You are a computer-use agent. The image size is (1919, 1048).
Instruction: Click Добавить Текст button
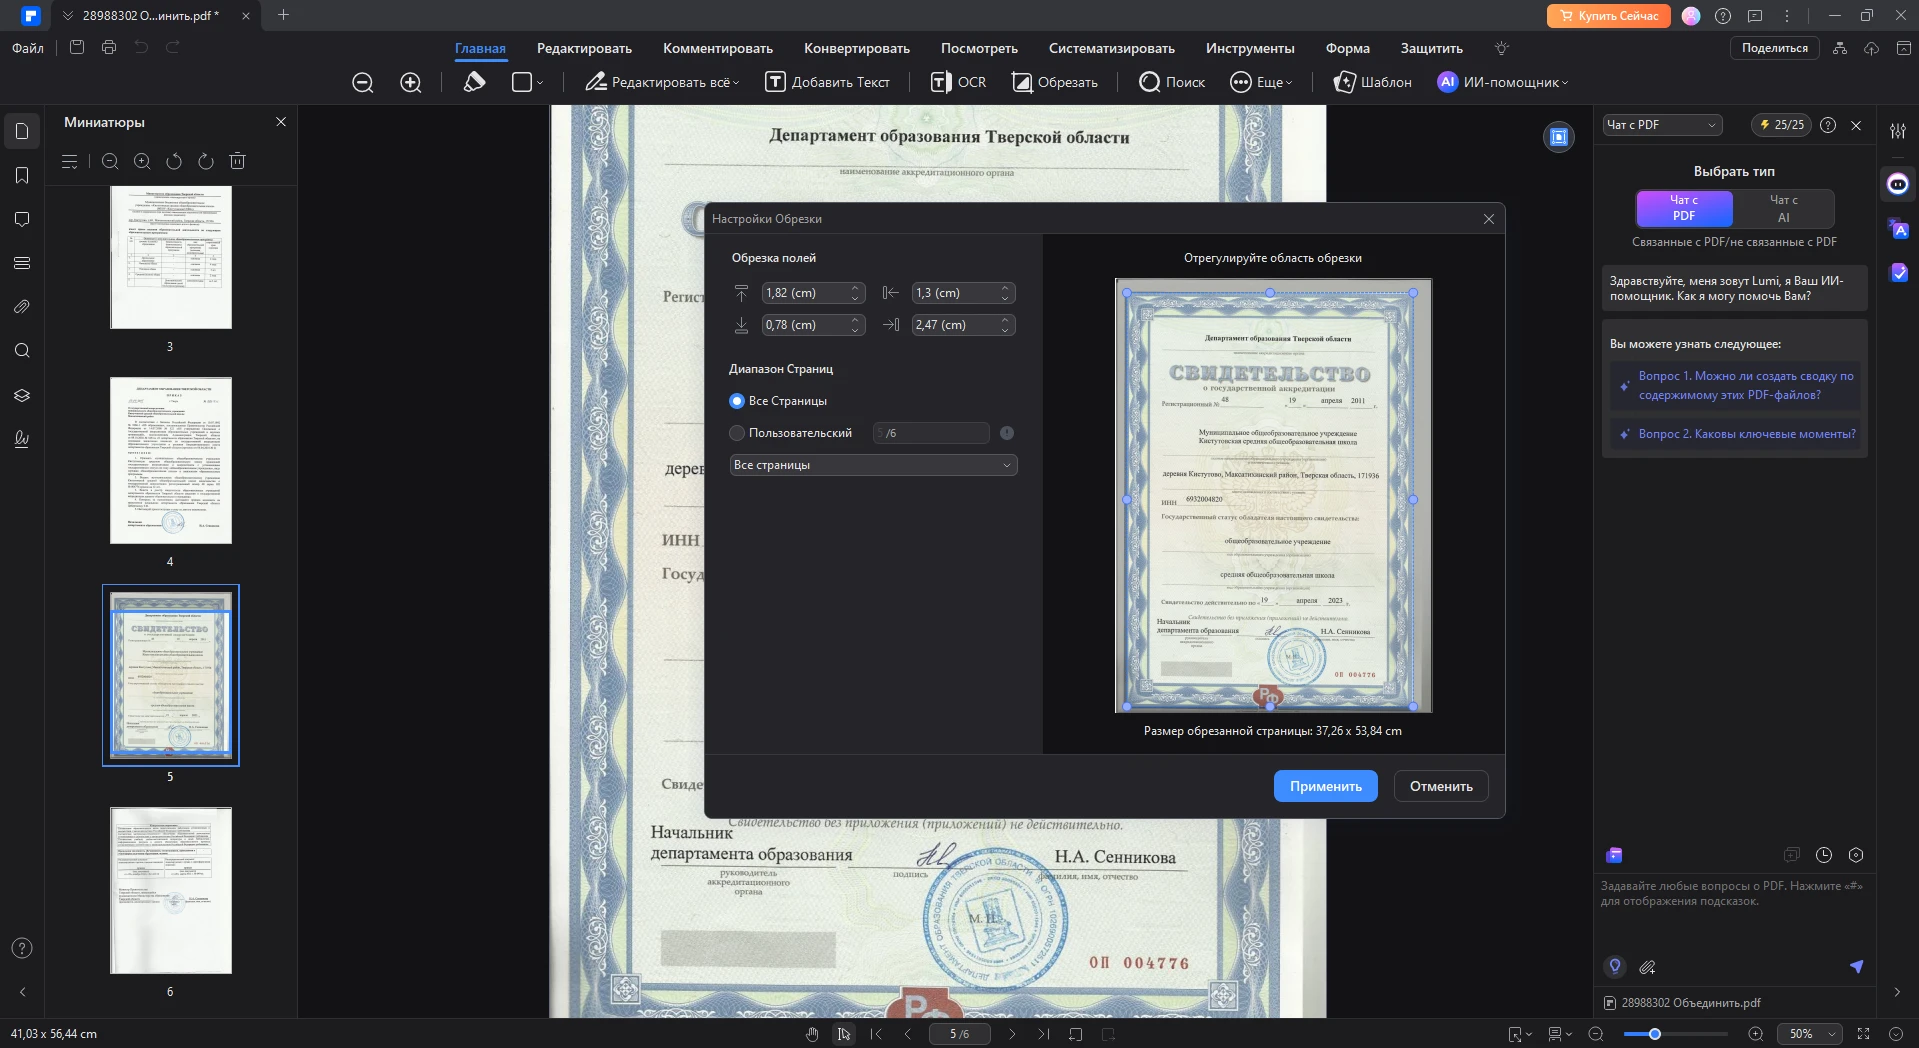[828, 82]
